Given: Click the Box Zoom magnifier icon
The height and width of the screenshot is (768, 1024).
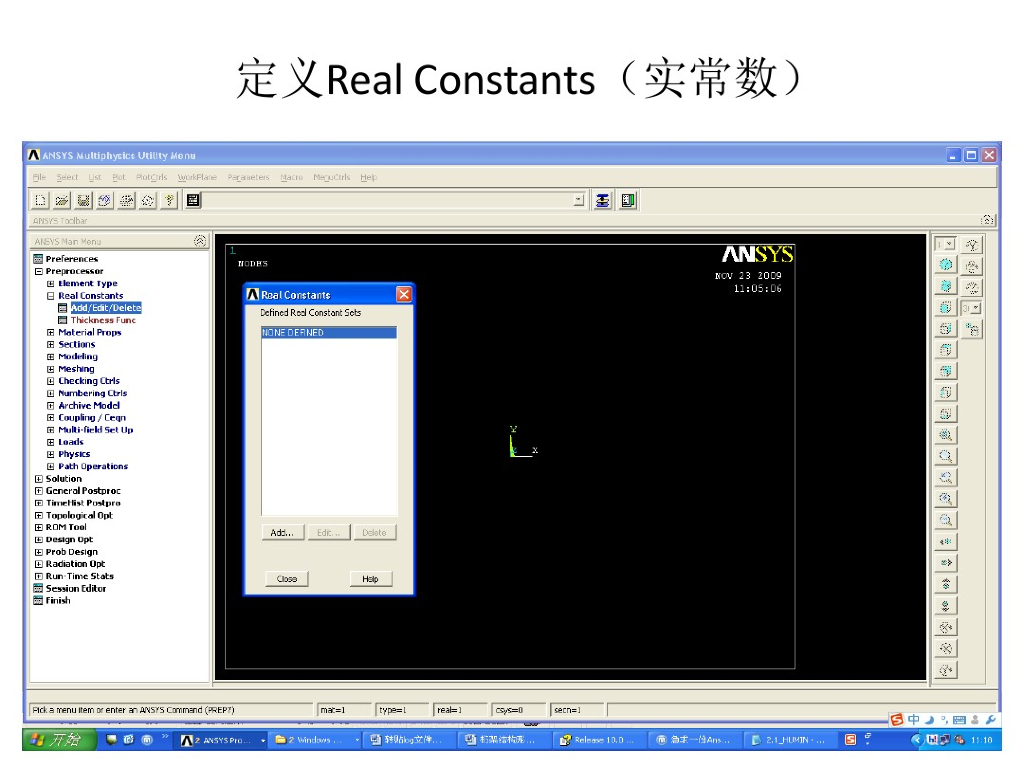Looking at the screenshot, I should tap(945, 456).
